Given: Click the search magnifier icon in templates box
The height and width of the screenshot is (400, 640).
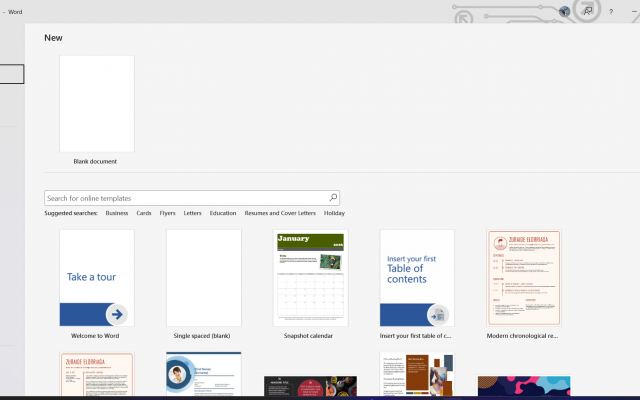Looking at the screenshot, I should tap(333, 198).
